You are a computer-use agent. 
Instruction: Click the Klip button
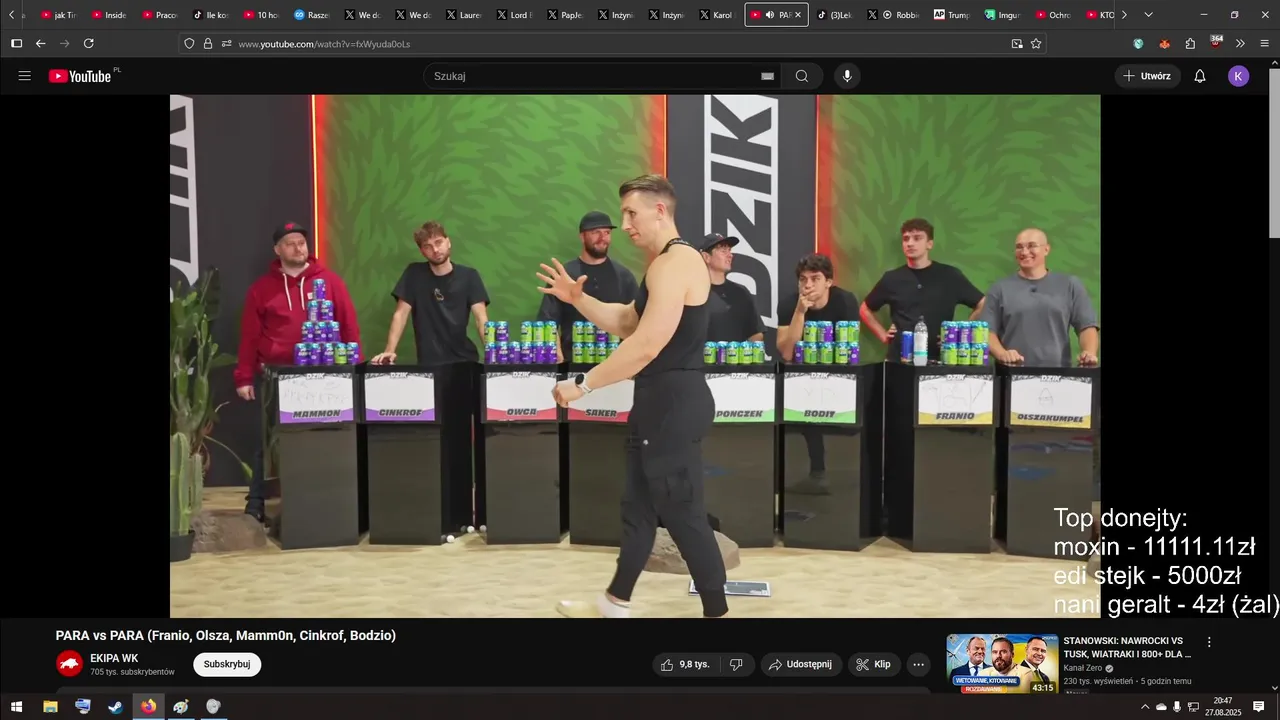(x=874, y=664)
